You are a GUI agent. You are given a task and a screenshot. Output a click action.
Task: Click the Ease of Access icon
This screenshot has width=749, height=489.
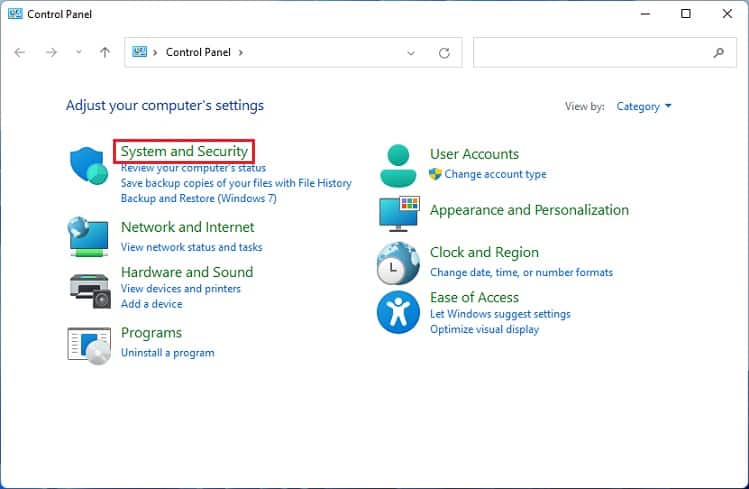point(398,312)
